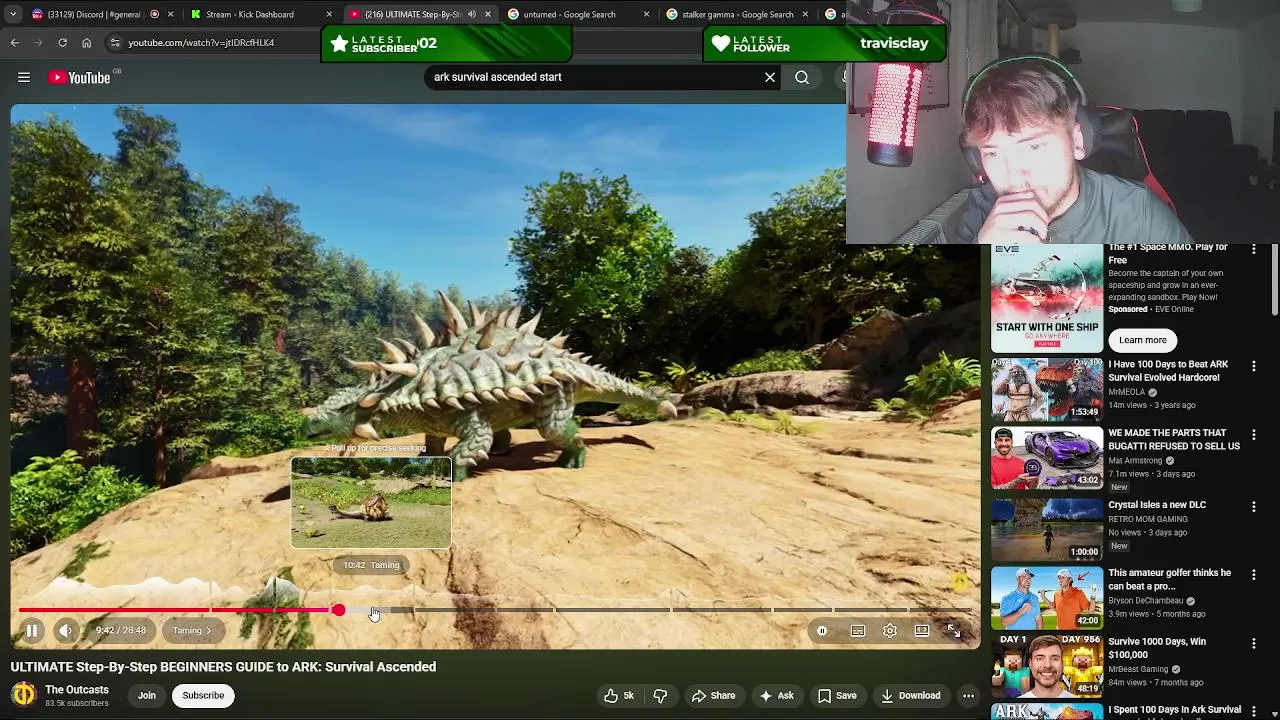Screen dimensions: 1280x720
Task: Go forward with the browser forward arrow
Action: [38, 43]
